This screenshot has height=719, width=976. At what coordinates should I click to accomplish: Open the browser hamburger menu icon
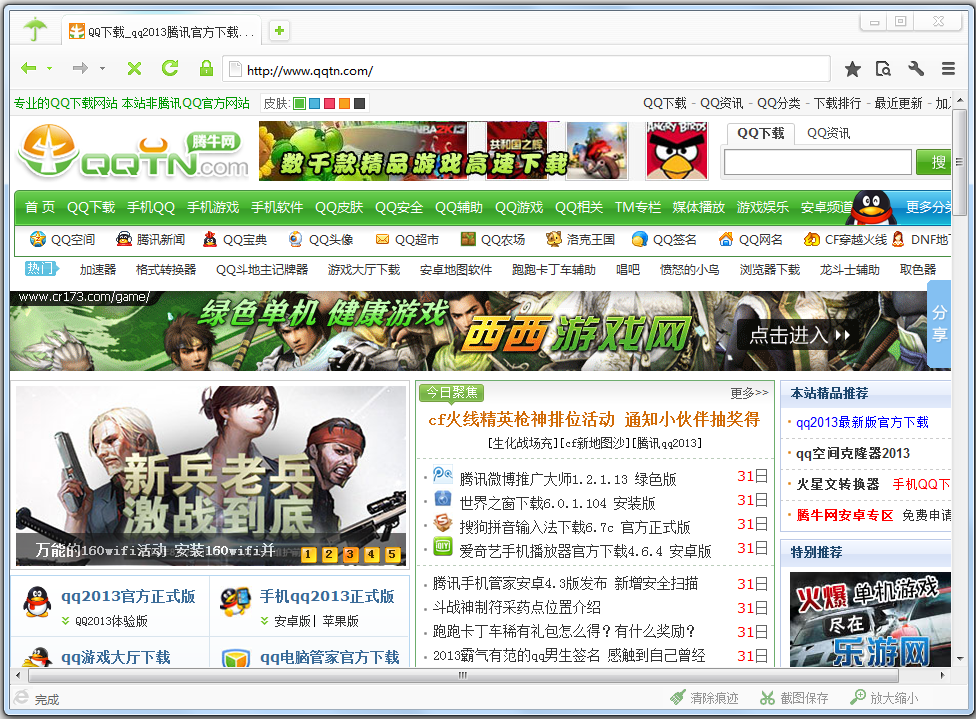[x=948, y=68]
